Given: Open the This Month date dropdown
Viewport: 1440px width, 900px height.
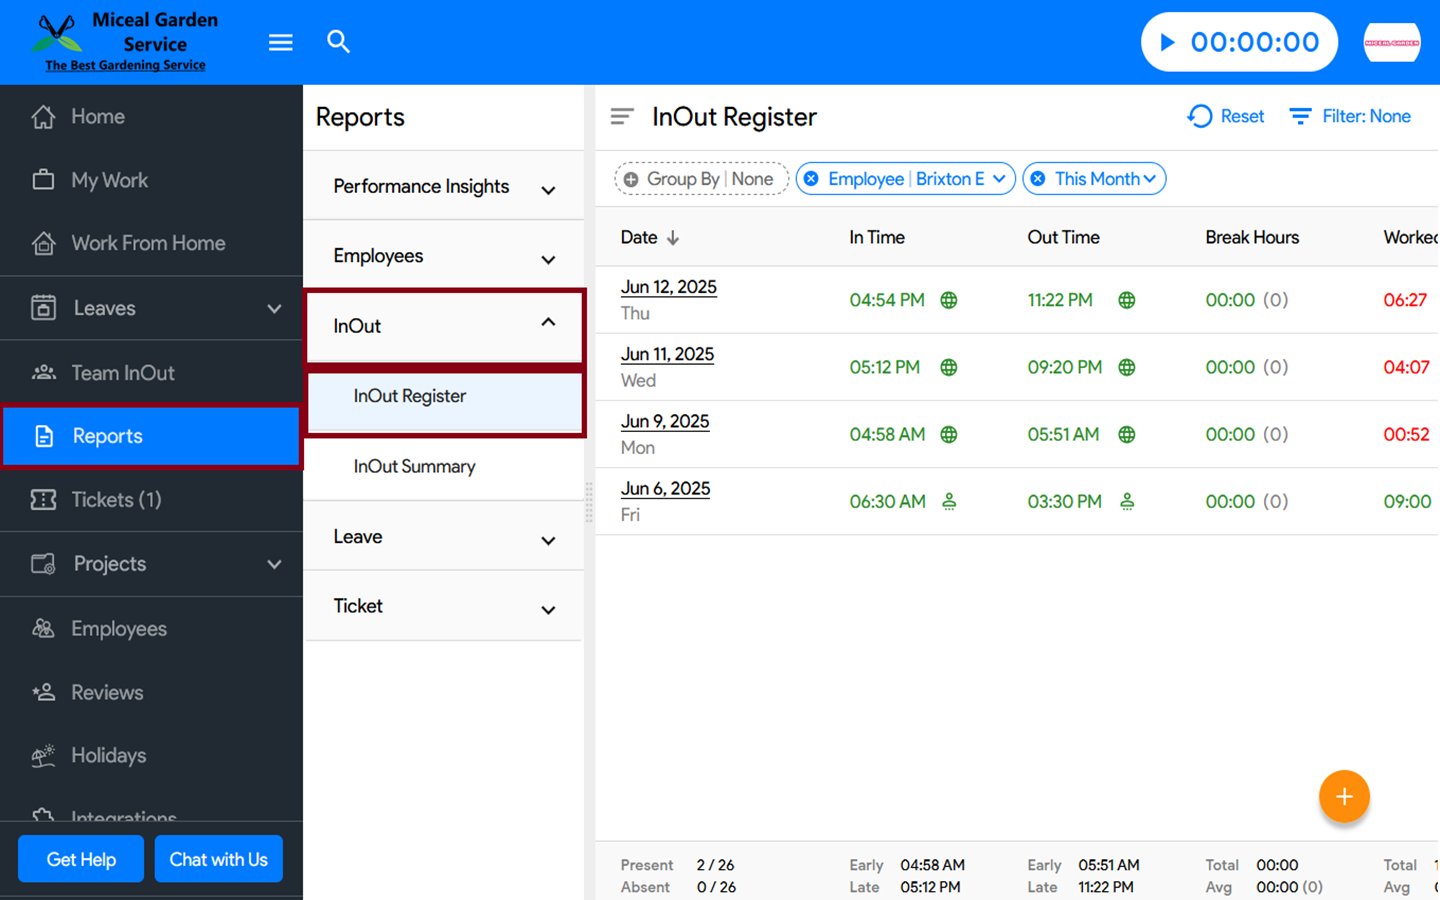Looking at the screenshot, I should [x=1150, y=179].
